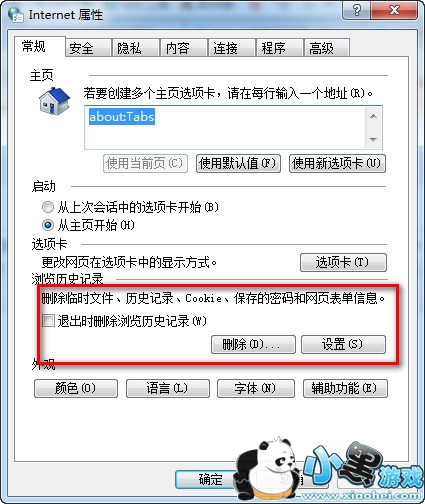Click the 使用默认值 button
The image size is (425, 504).
(238, 163)
